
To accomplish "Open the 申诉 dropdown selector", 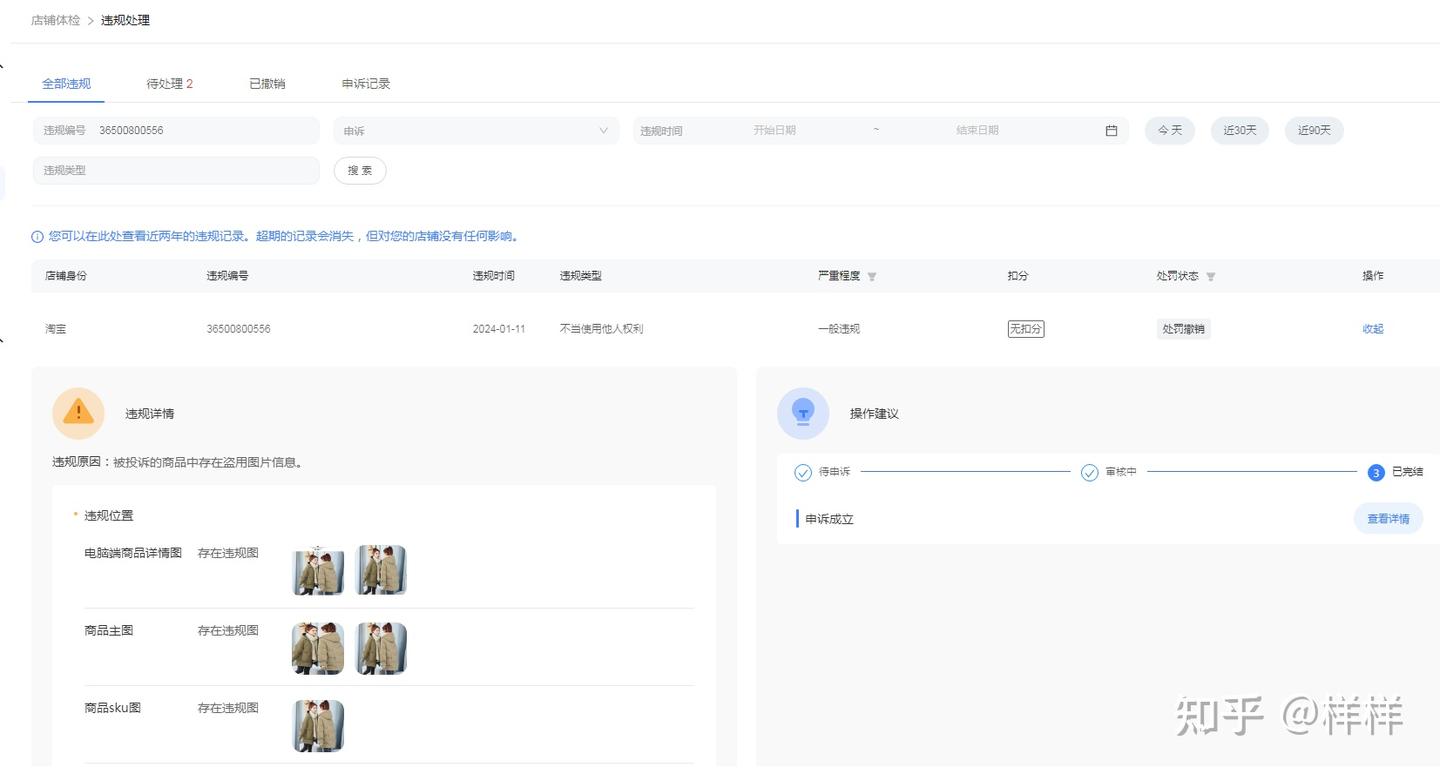I will 476,131.
